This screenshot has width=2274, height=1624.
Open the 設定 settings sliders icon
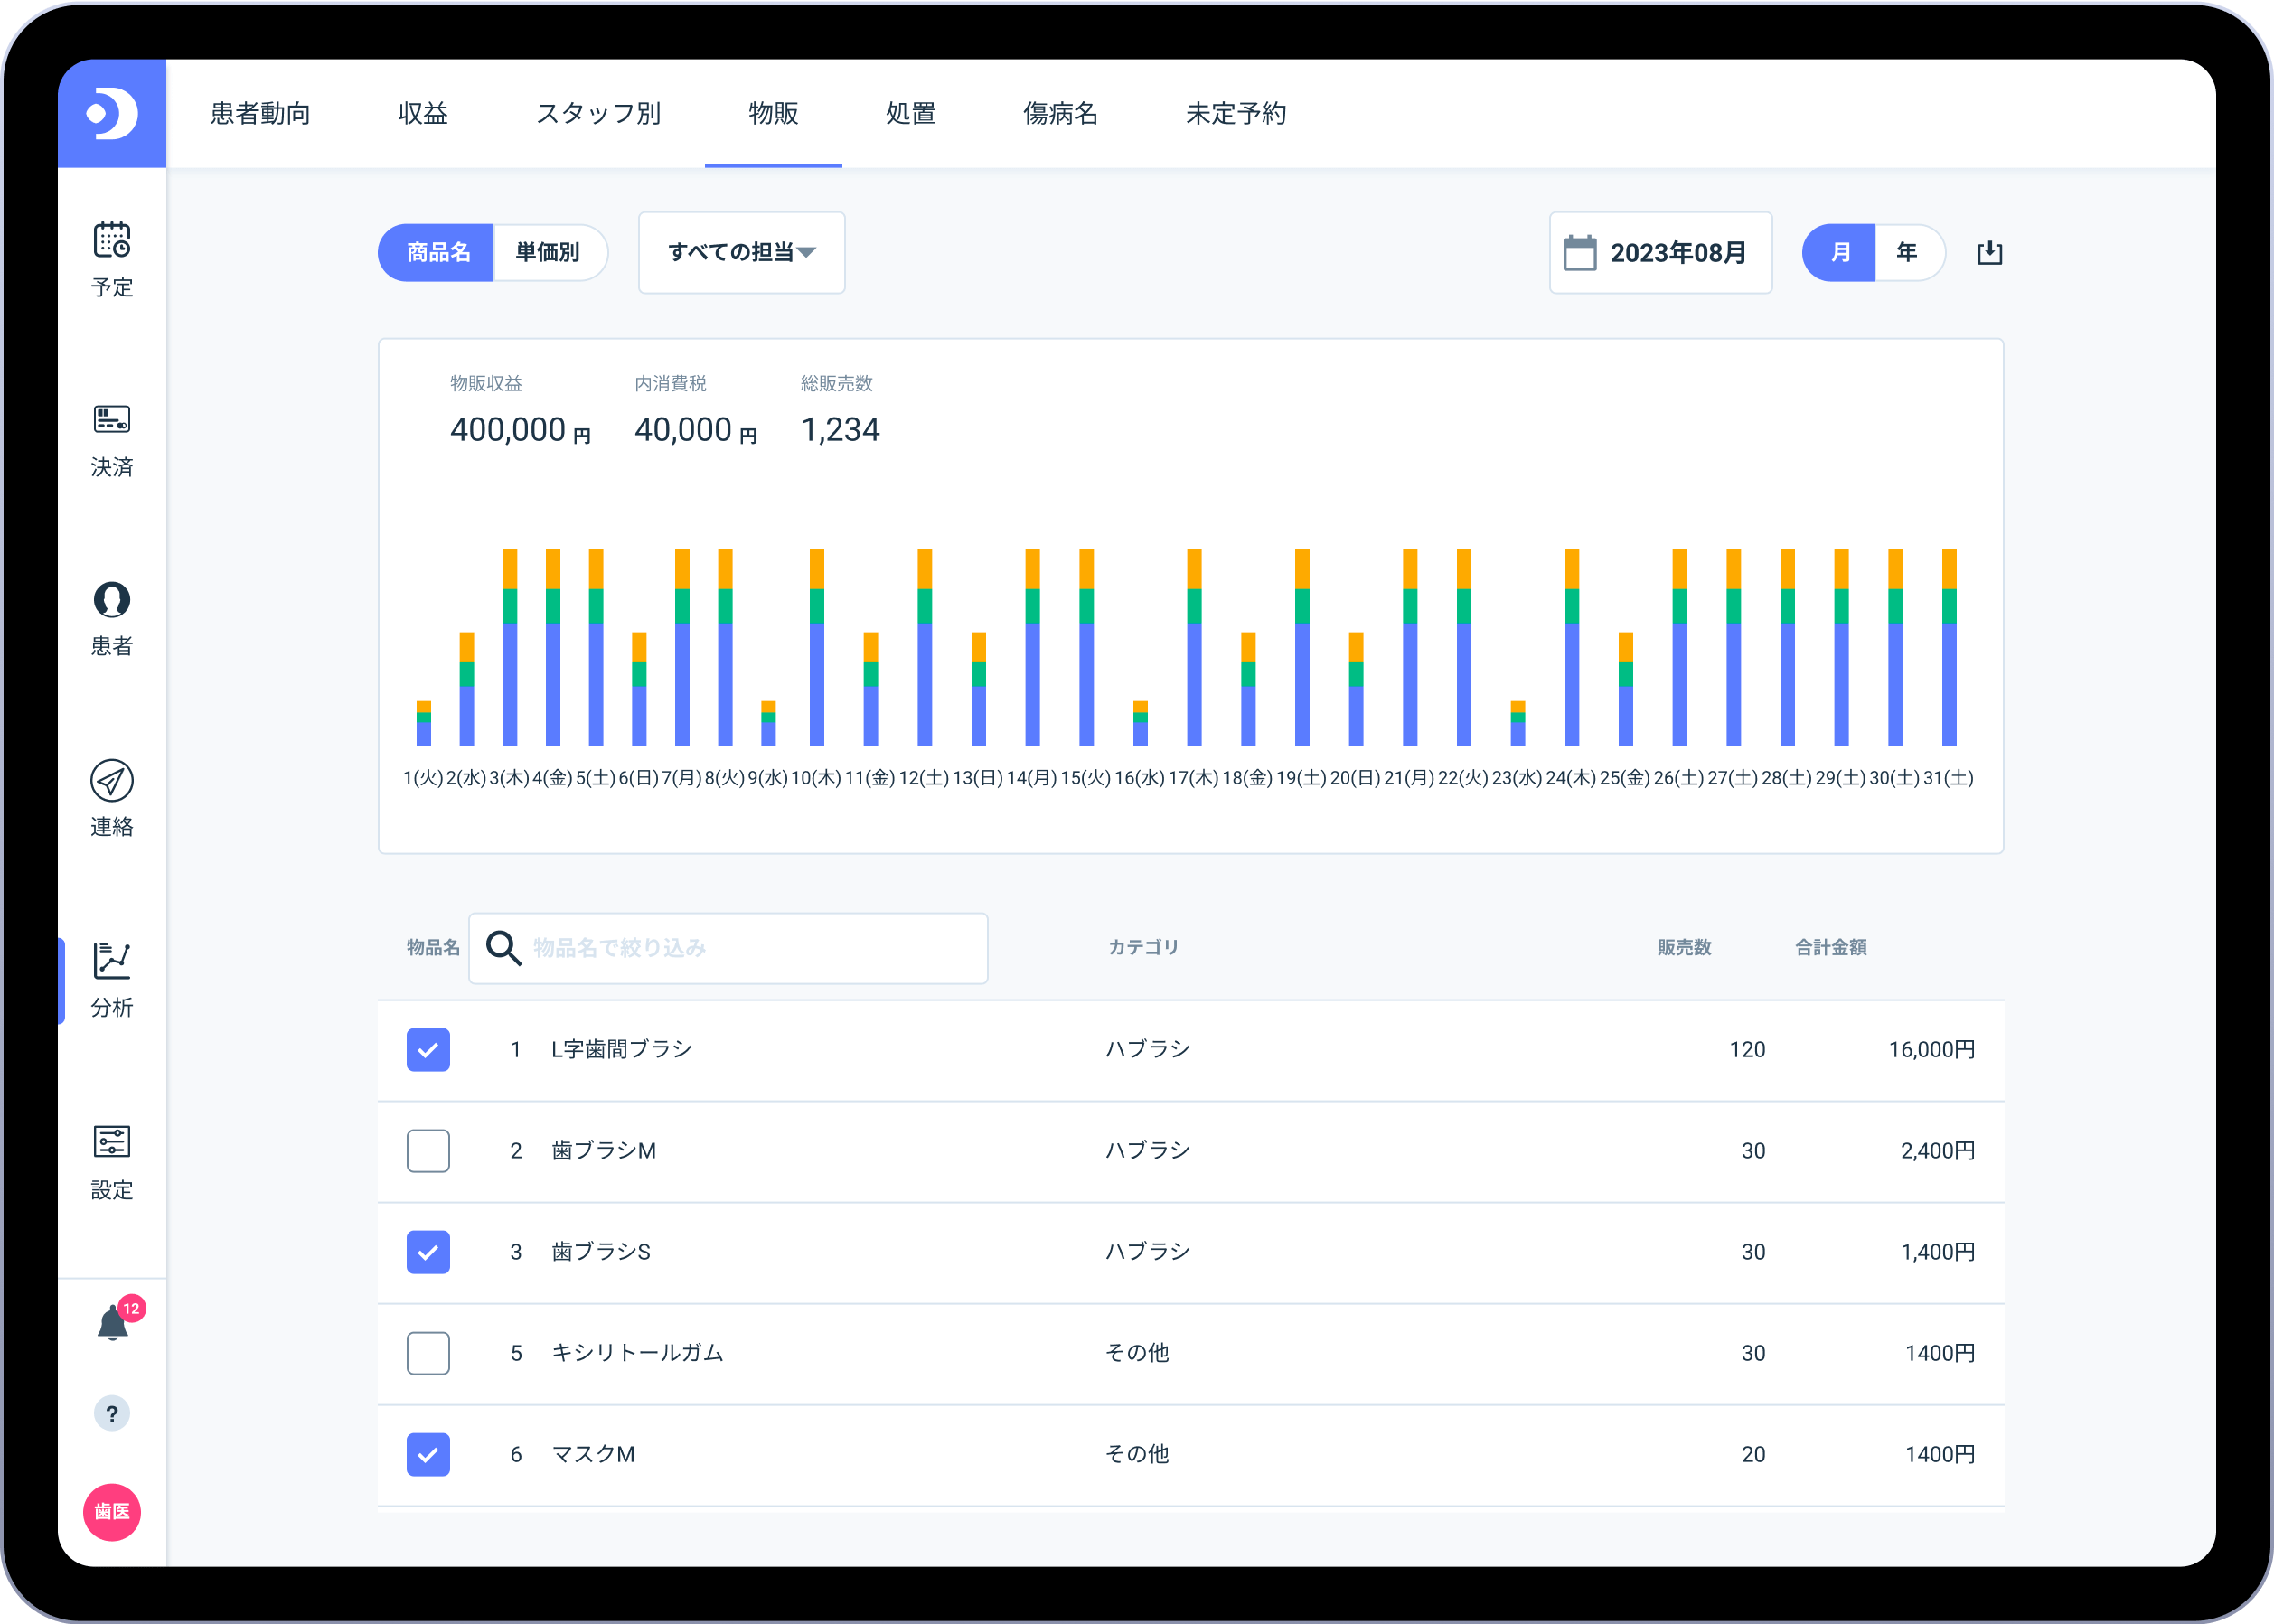[x=112, y=1142]
